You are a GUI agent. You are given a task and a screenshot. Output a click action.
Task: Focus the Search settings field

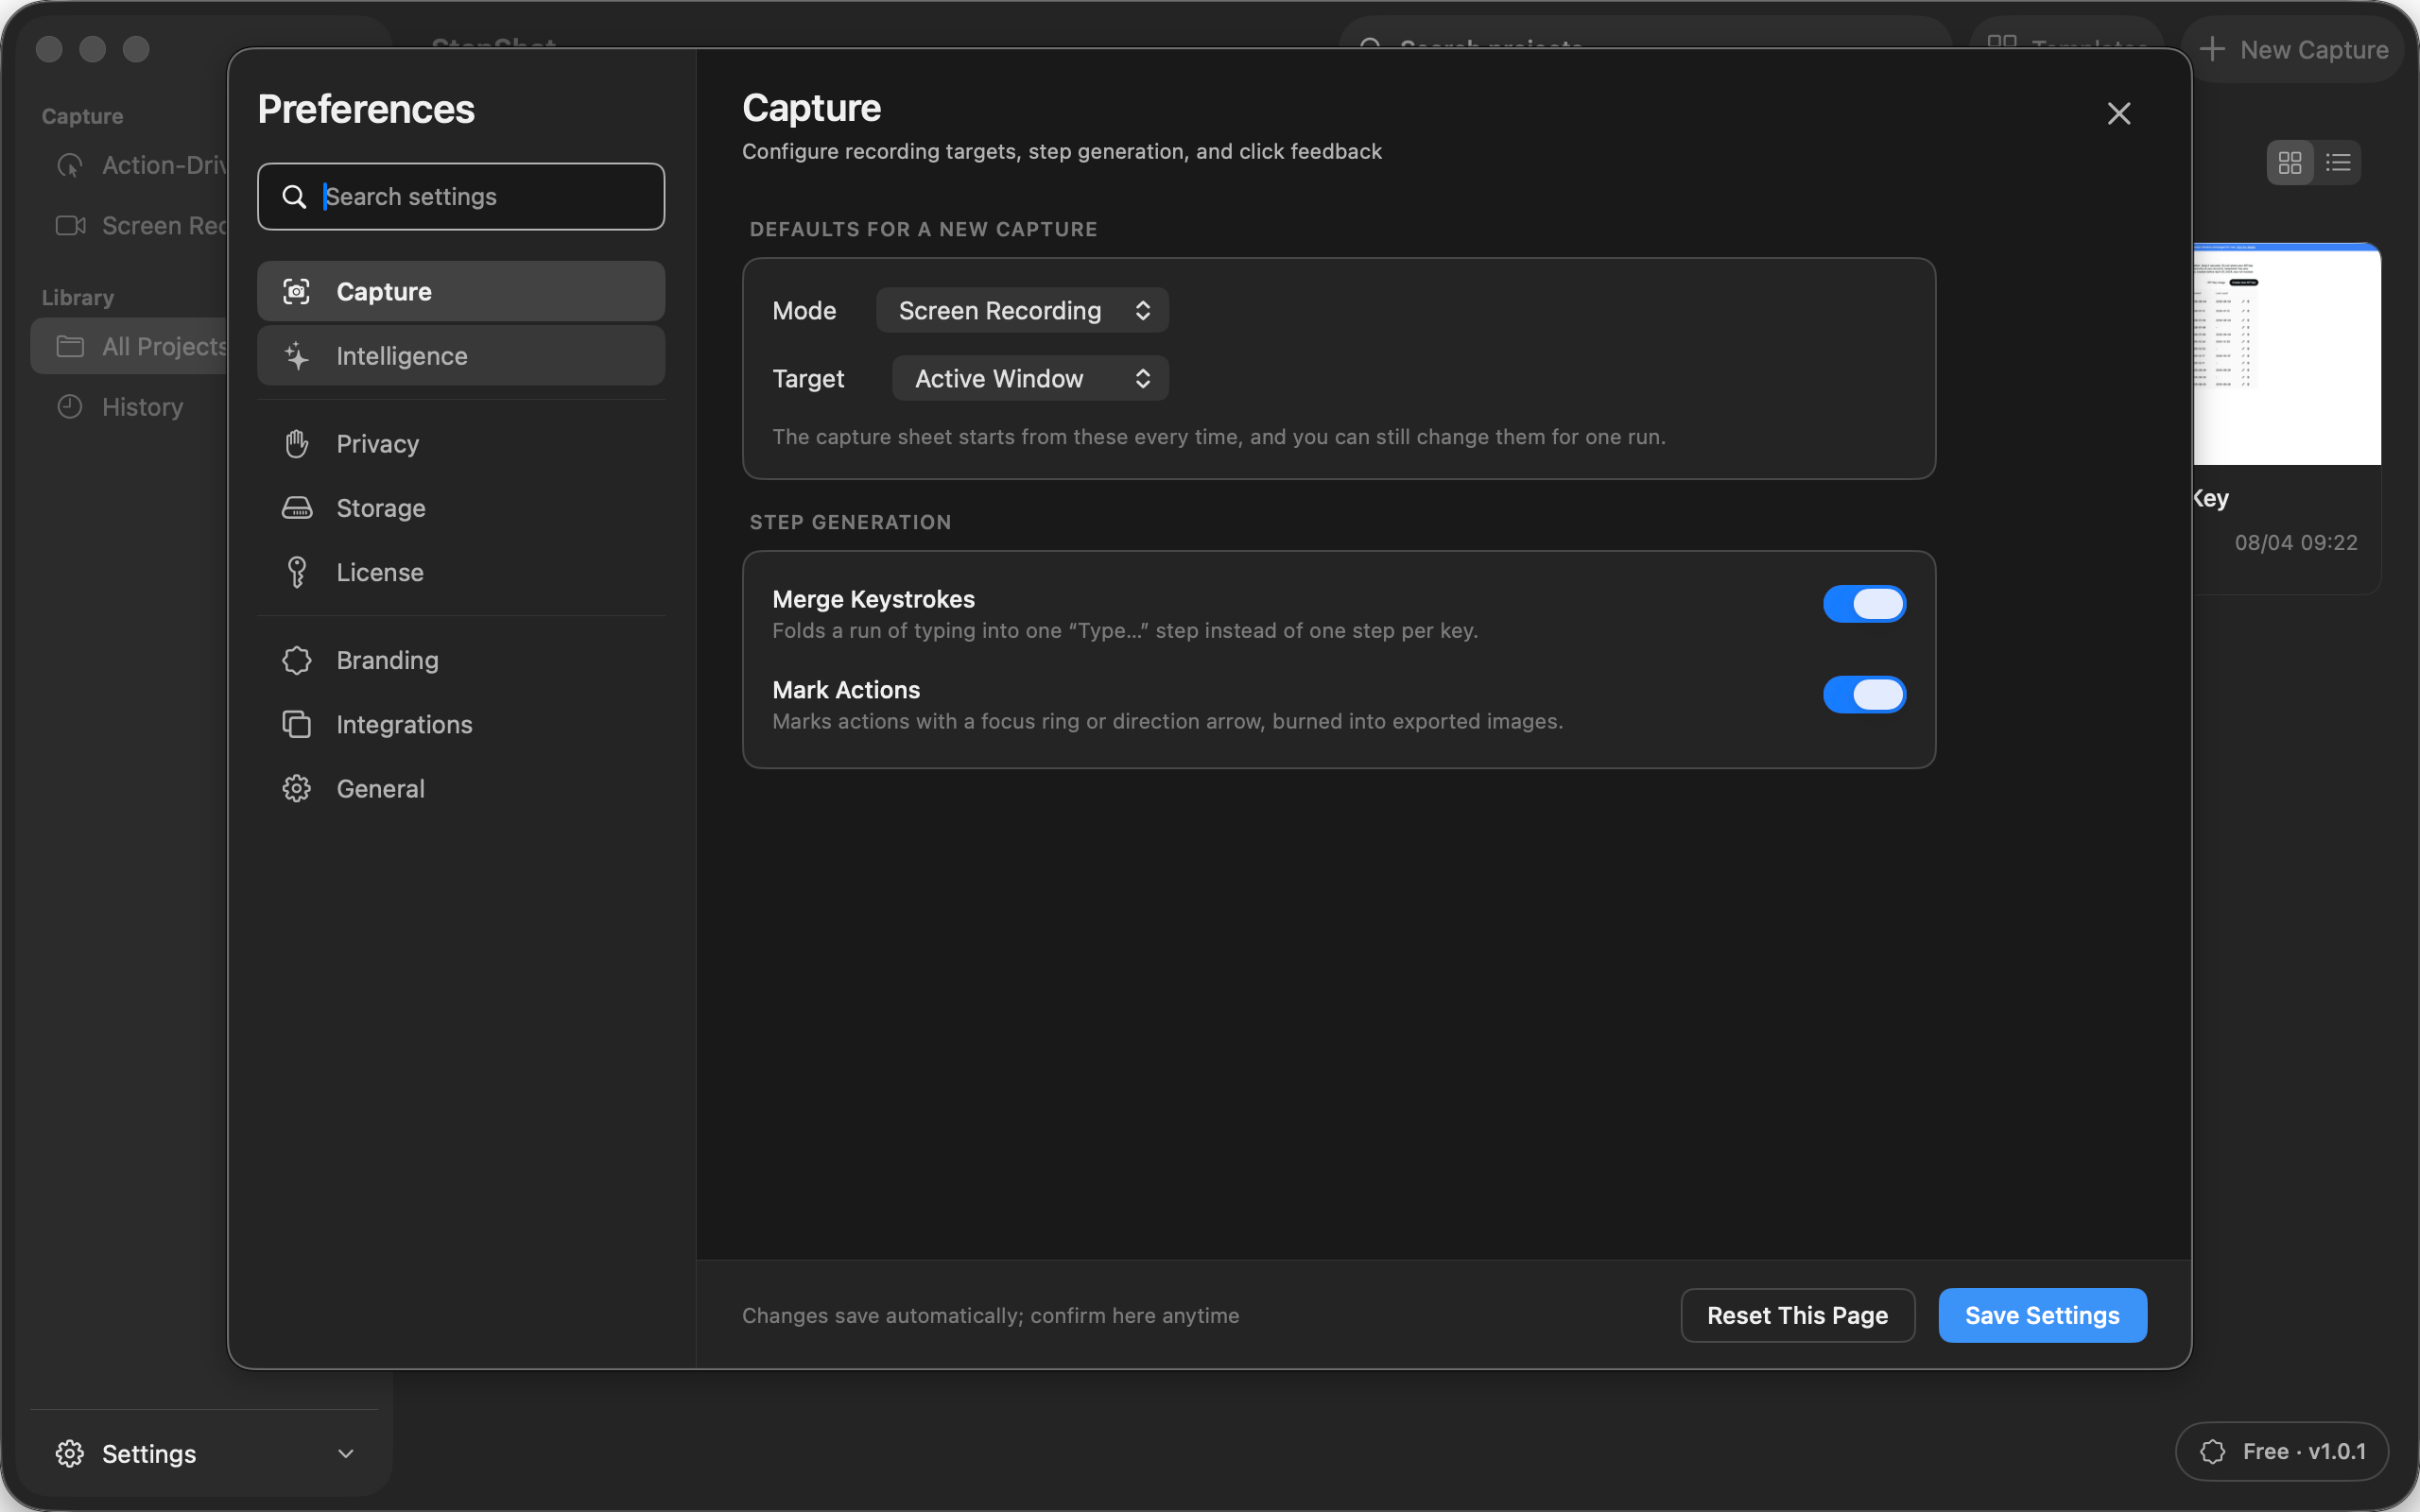coord(461,197)
